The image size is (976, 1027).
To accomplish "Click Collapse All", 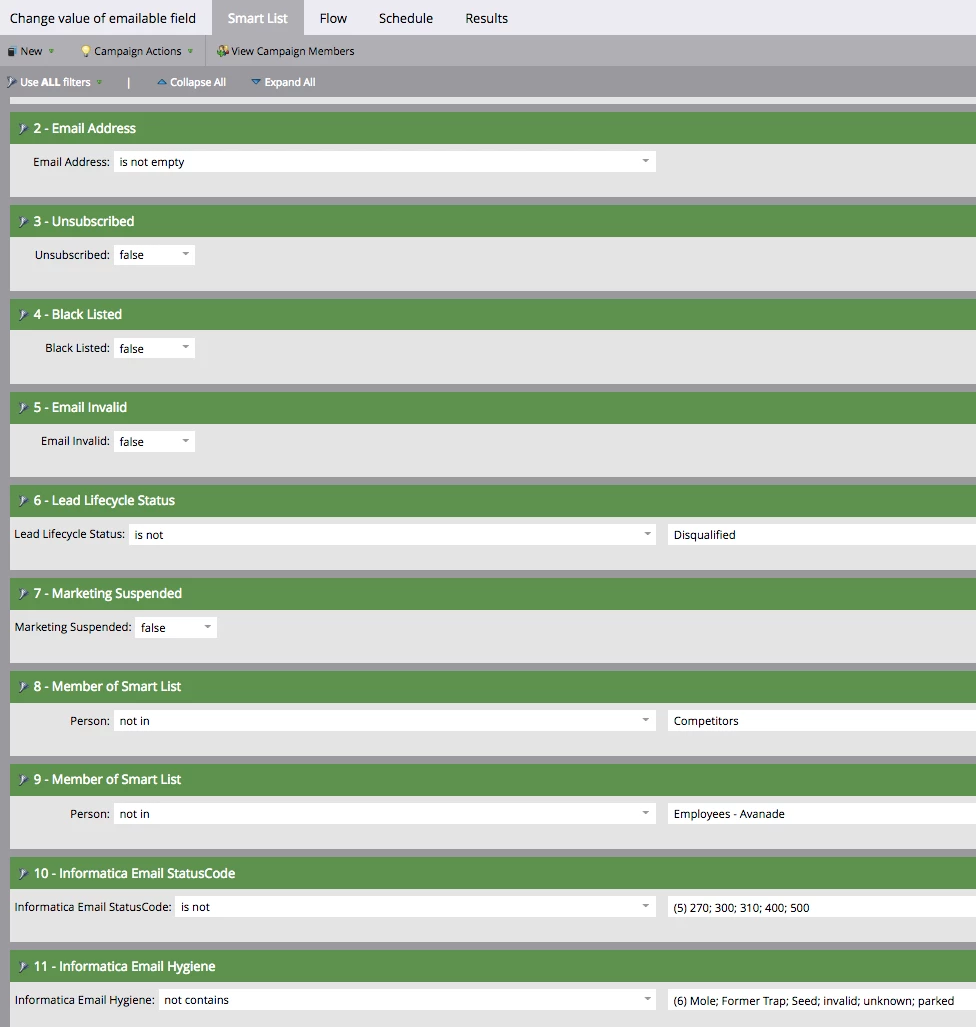I will 191,82.
